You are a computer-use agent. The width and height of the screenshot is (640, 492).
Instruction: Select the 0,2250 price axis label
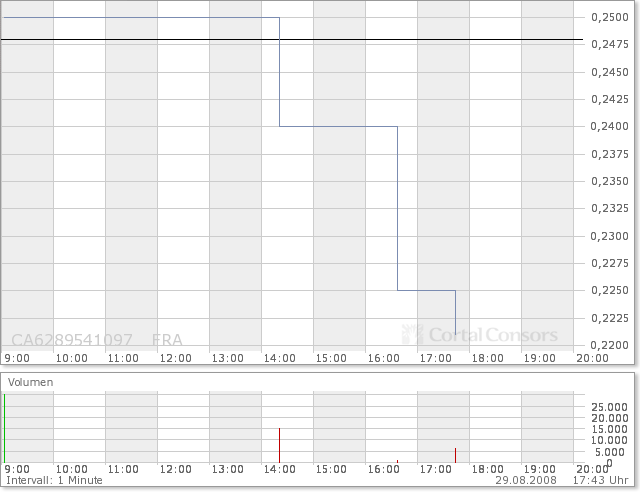point(610,290)
